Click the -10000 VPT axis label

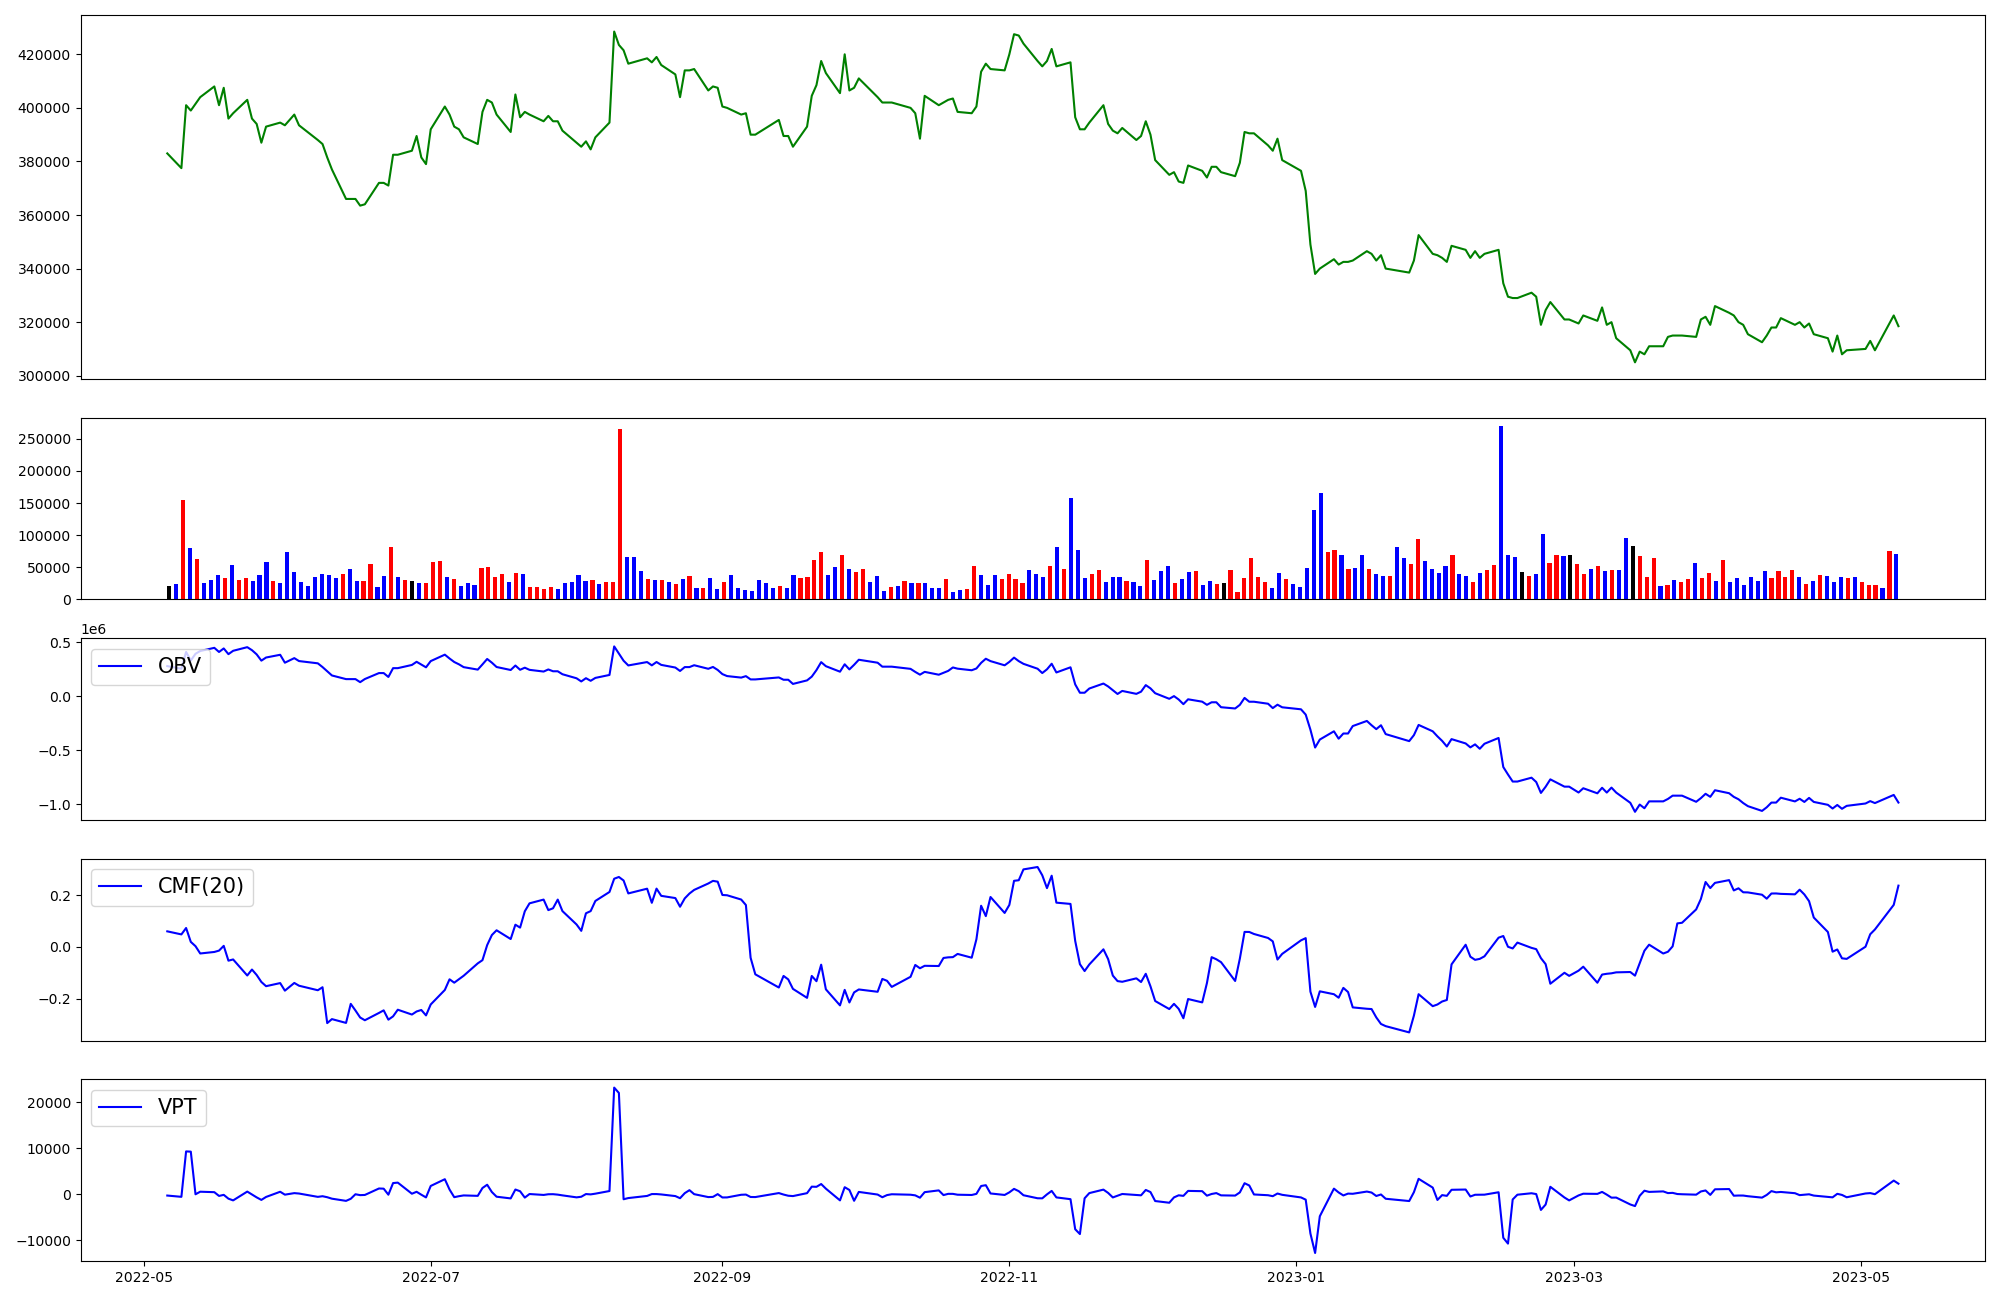point(44,1241)
